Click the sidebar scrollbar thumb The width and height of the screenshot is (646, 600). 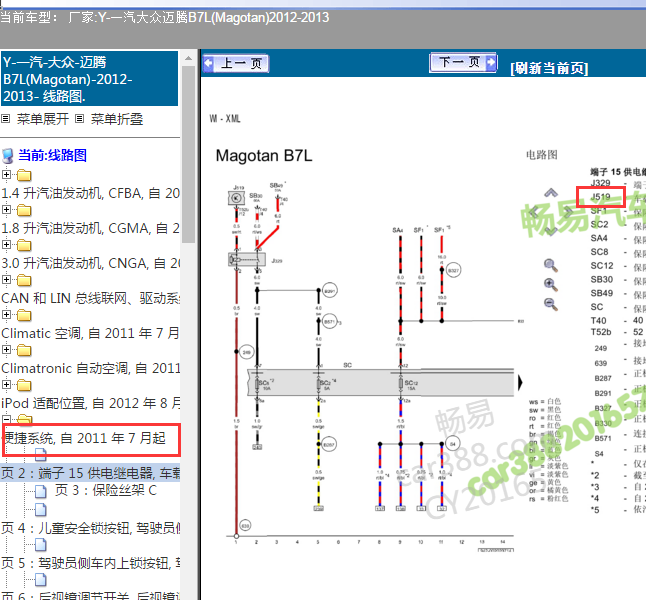(x=188, y=154)
